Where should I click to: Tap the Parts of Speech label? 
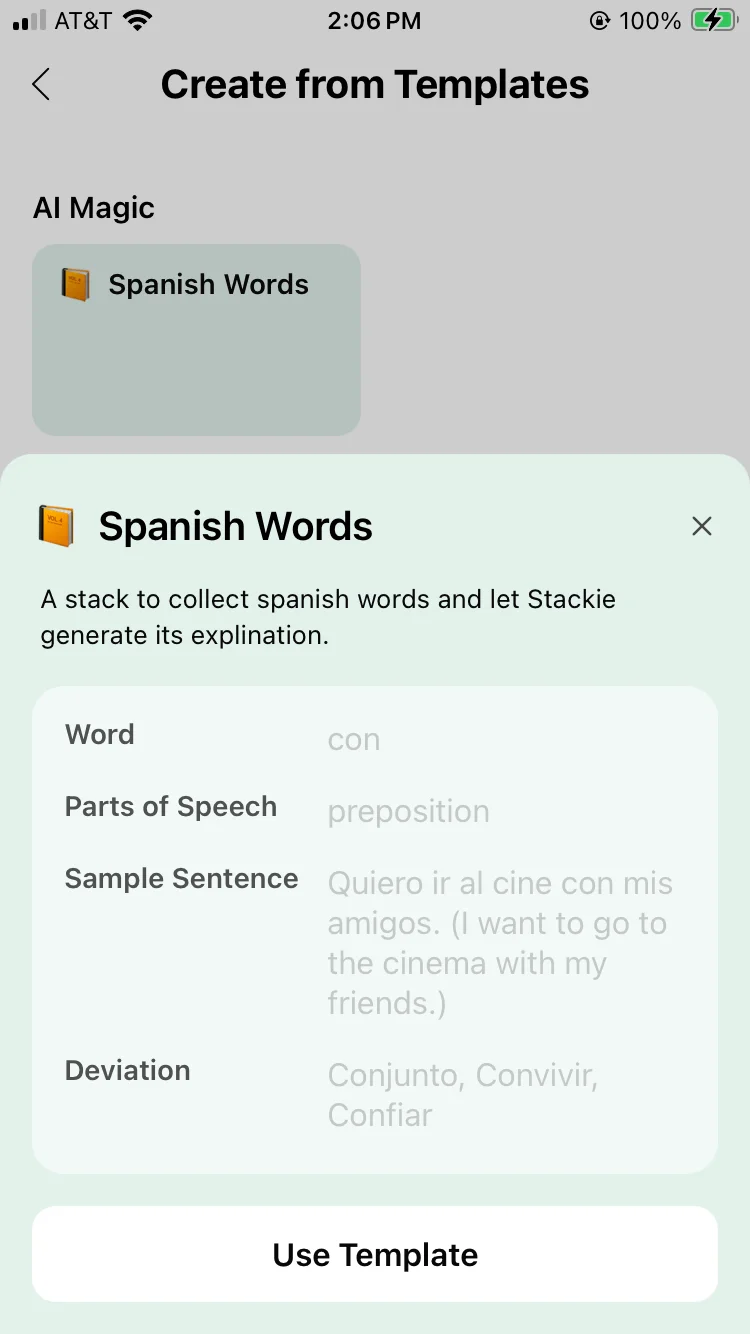pos(171,807)
